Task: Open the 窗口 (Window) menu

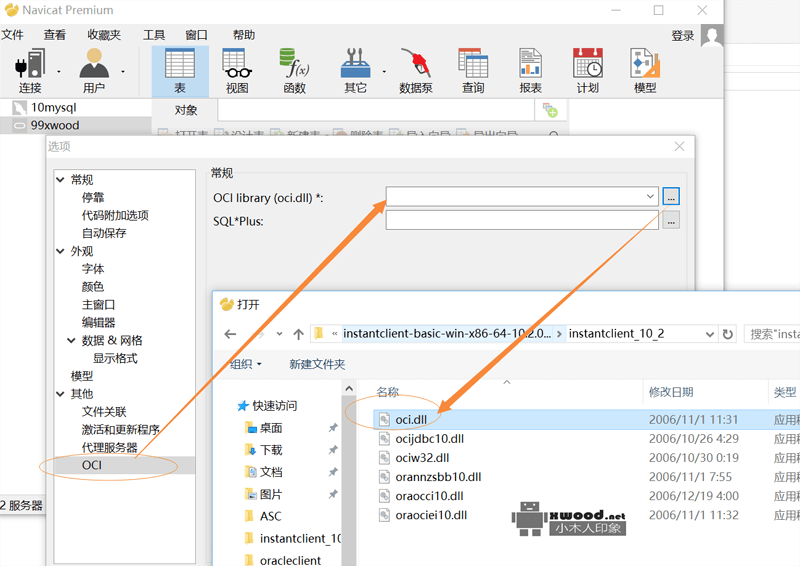Action: [196, 35]
